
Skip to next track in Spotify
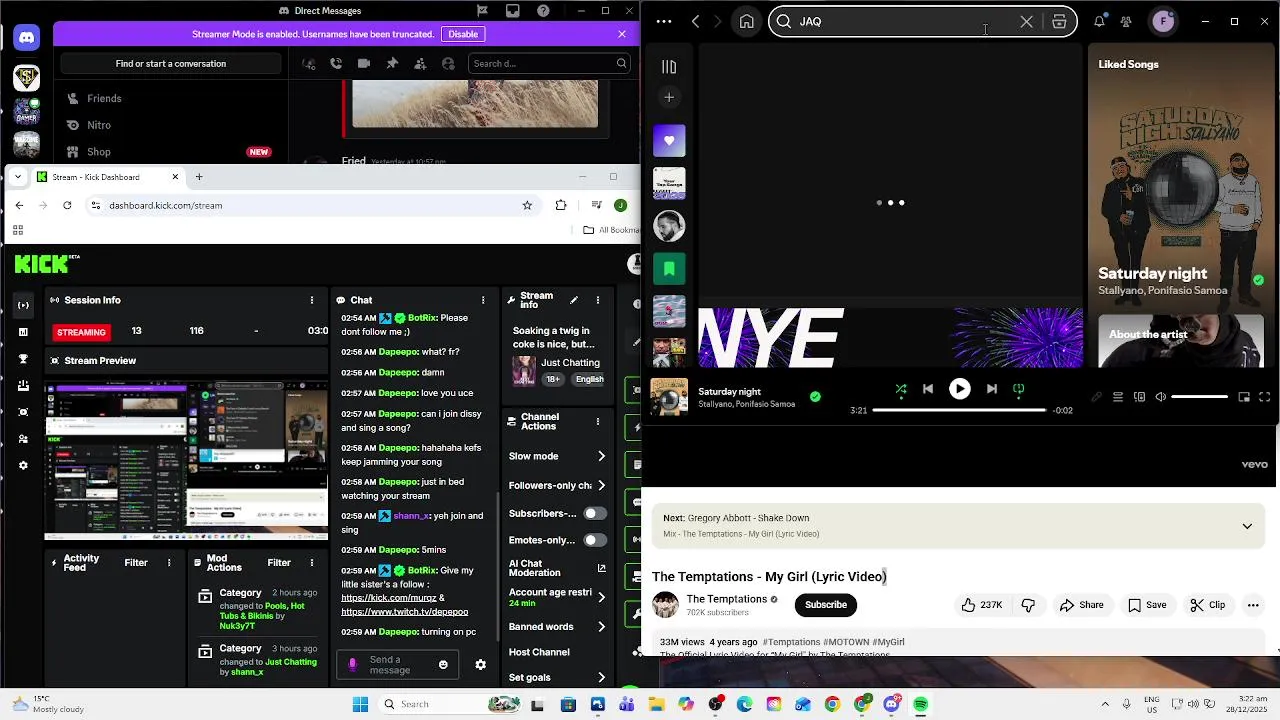point(991,389)
